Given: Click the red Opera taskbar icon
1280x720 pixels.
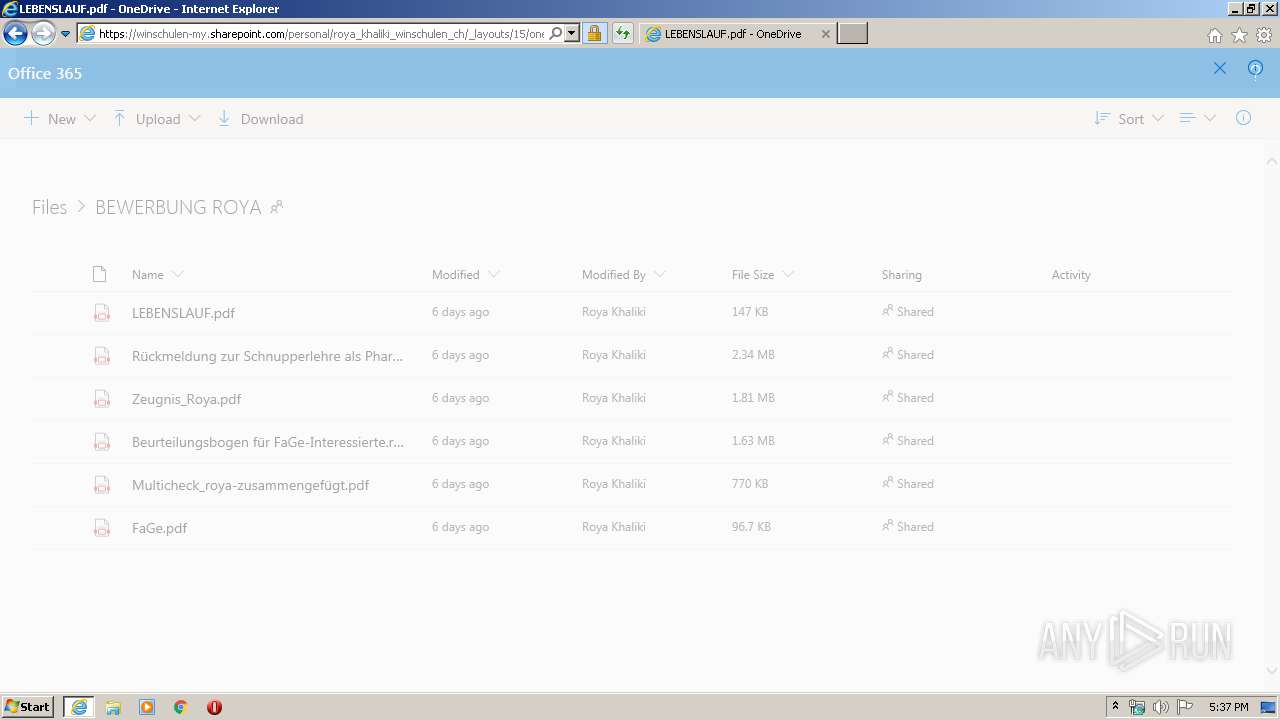Looking at the screenshot, I should click(214, 707).
